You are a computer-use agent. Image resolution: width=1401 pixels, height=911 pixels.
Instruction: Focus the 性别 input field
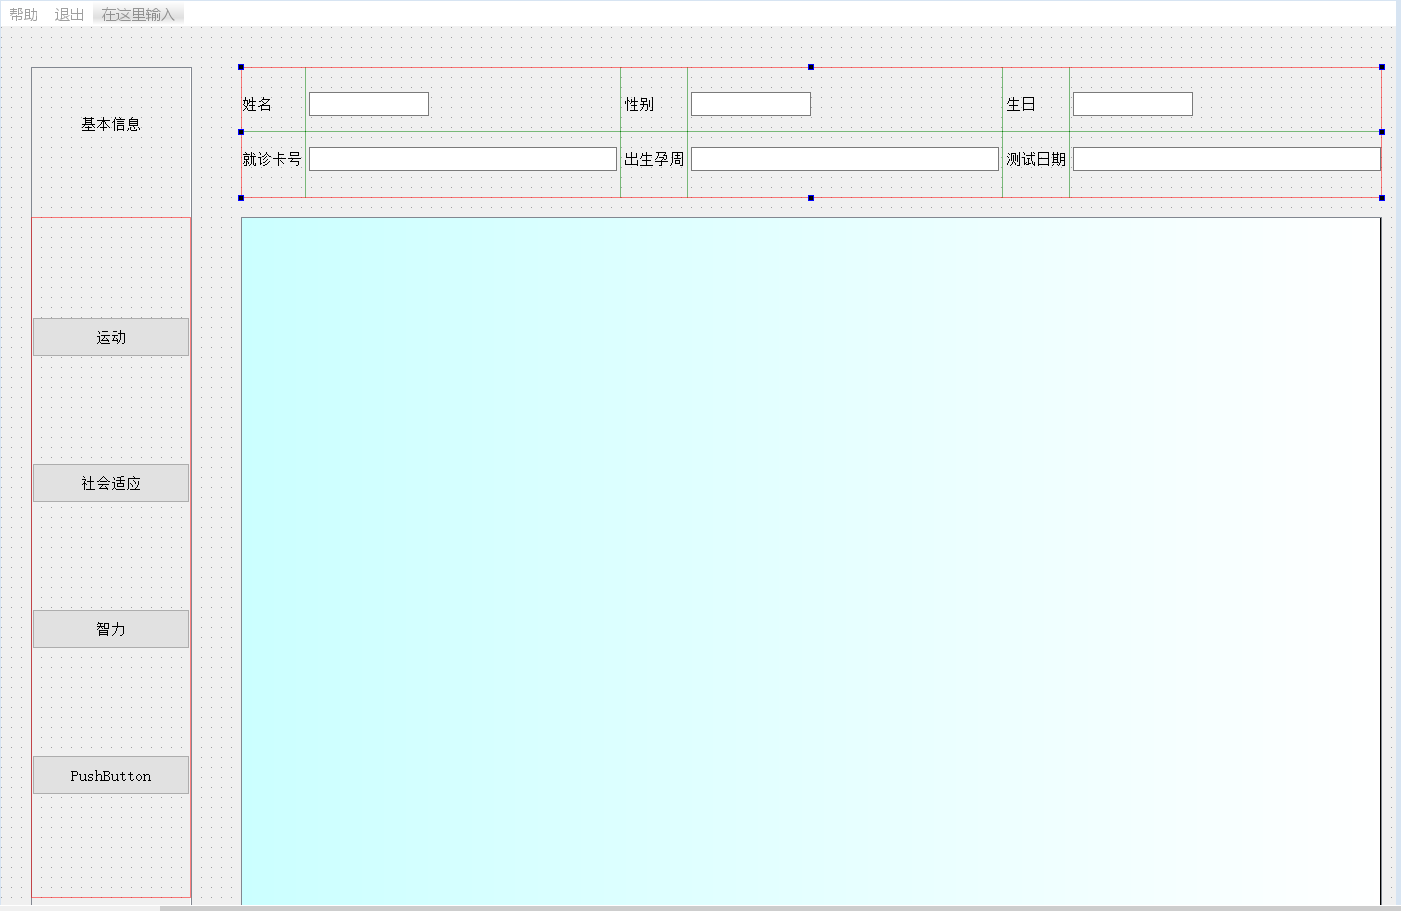point(751,104)
